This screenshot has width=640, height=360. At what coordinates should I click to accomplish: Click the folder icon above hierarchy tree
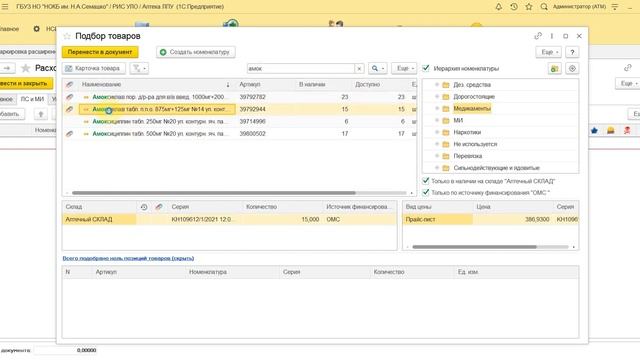[x=554, y=69]
